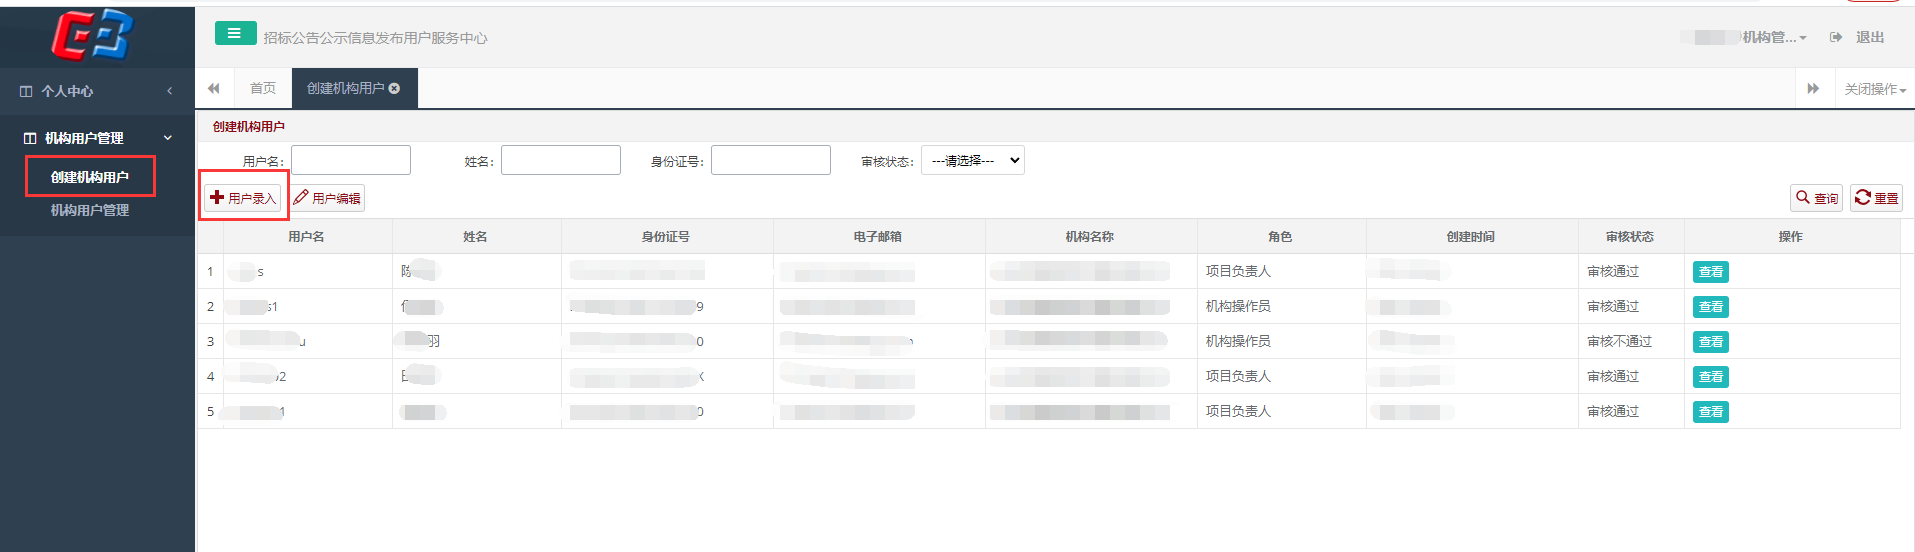
Task: Click the 机构名称 column header
Action: (1090, 237)
